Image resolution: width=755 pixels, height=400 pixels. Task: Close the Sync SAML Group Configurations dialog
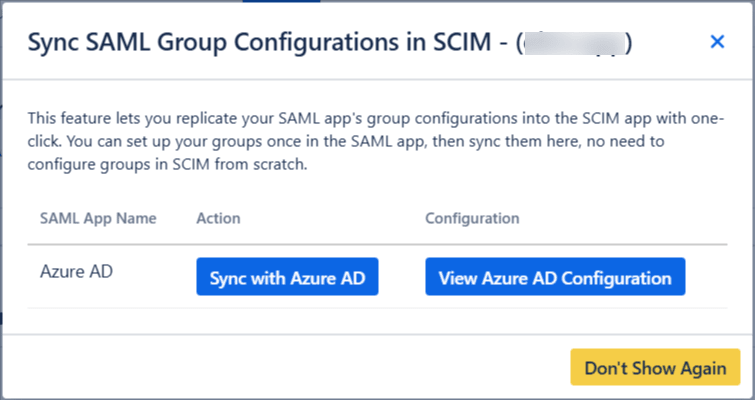[x=716, y=42]
